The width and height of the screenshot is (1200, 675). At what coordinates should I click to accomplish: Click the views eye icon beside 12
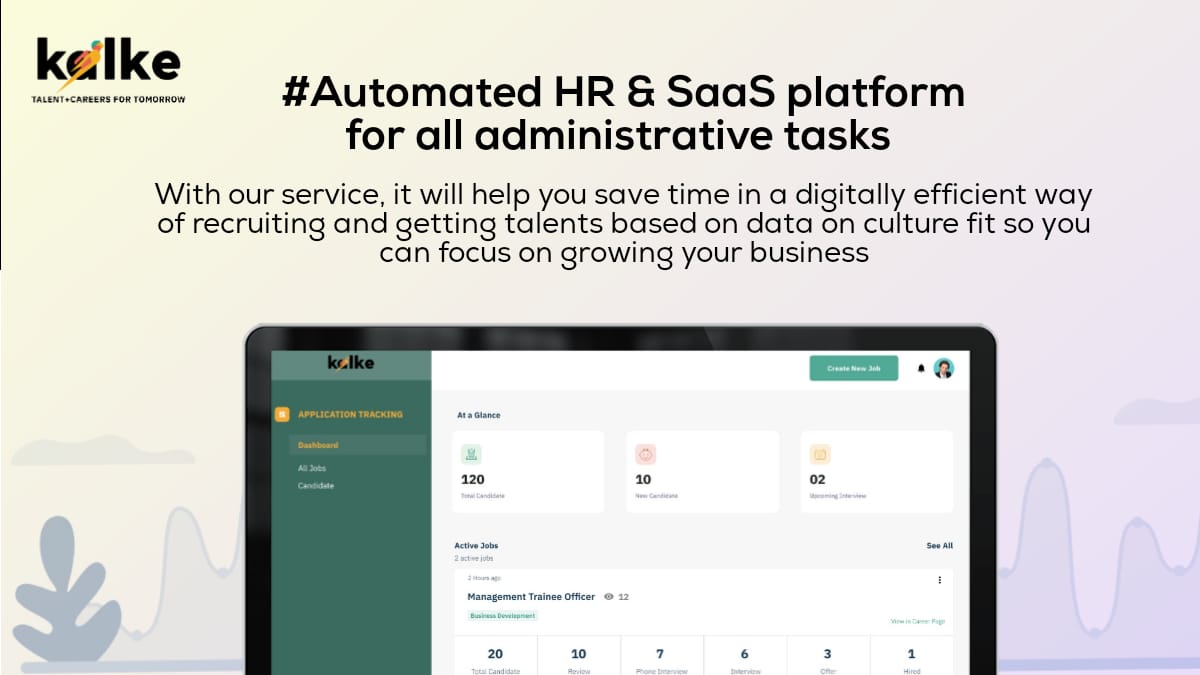click(x=609, y=597)
